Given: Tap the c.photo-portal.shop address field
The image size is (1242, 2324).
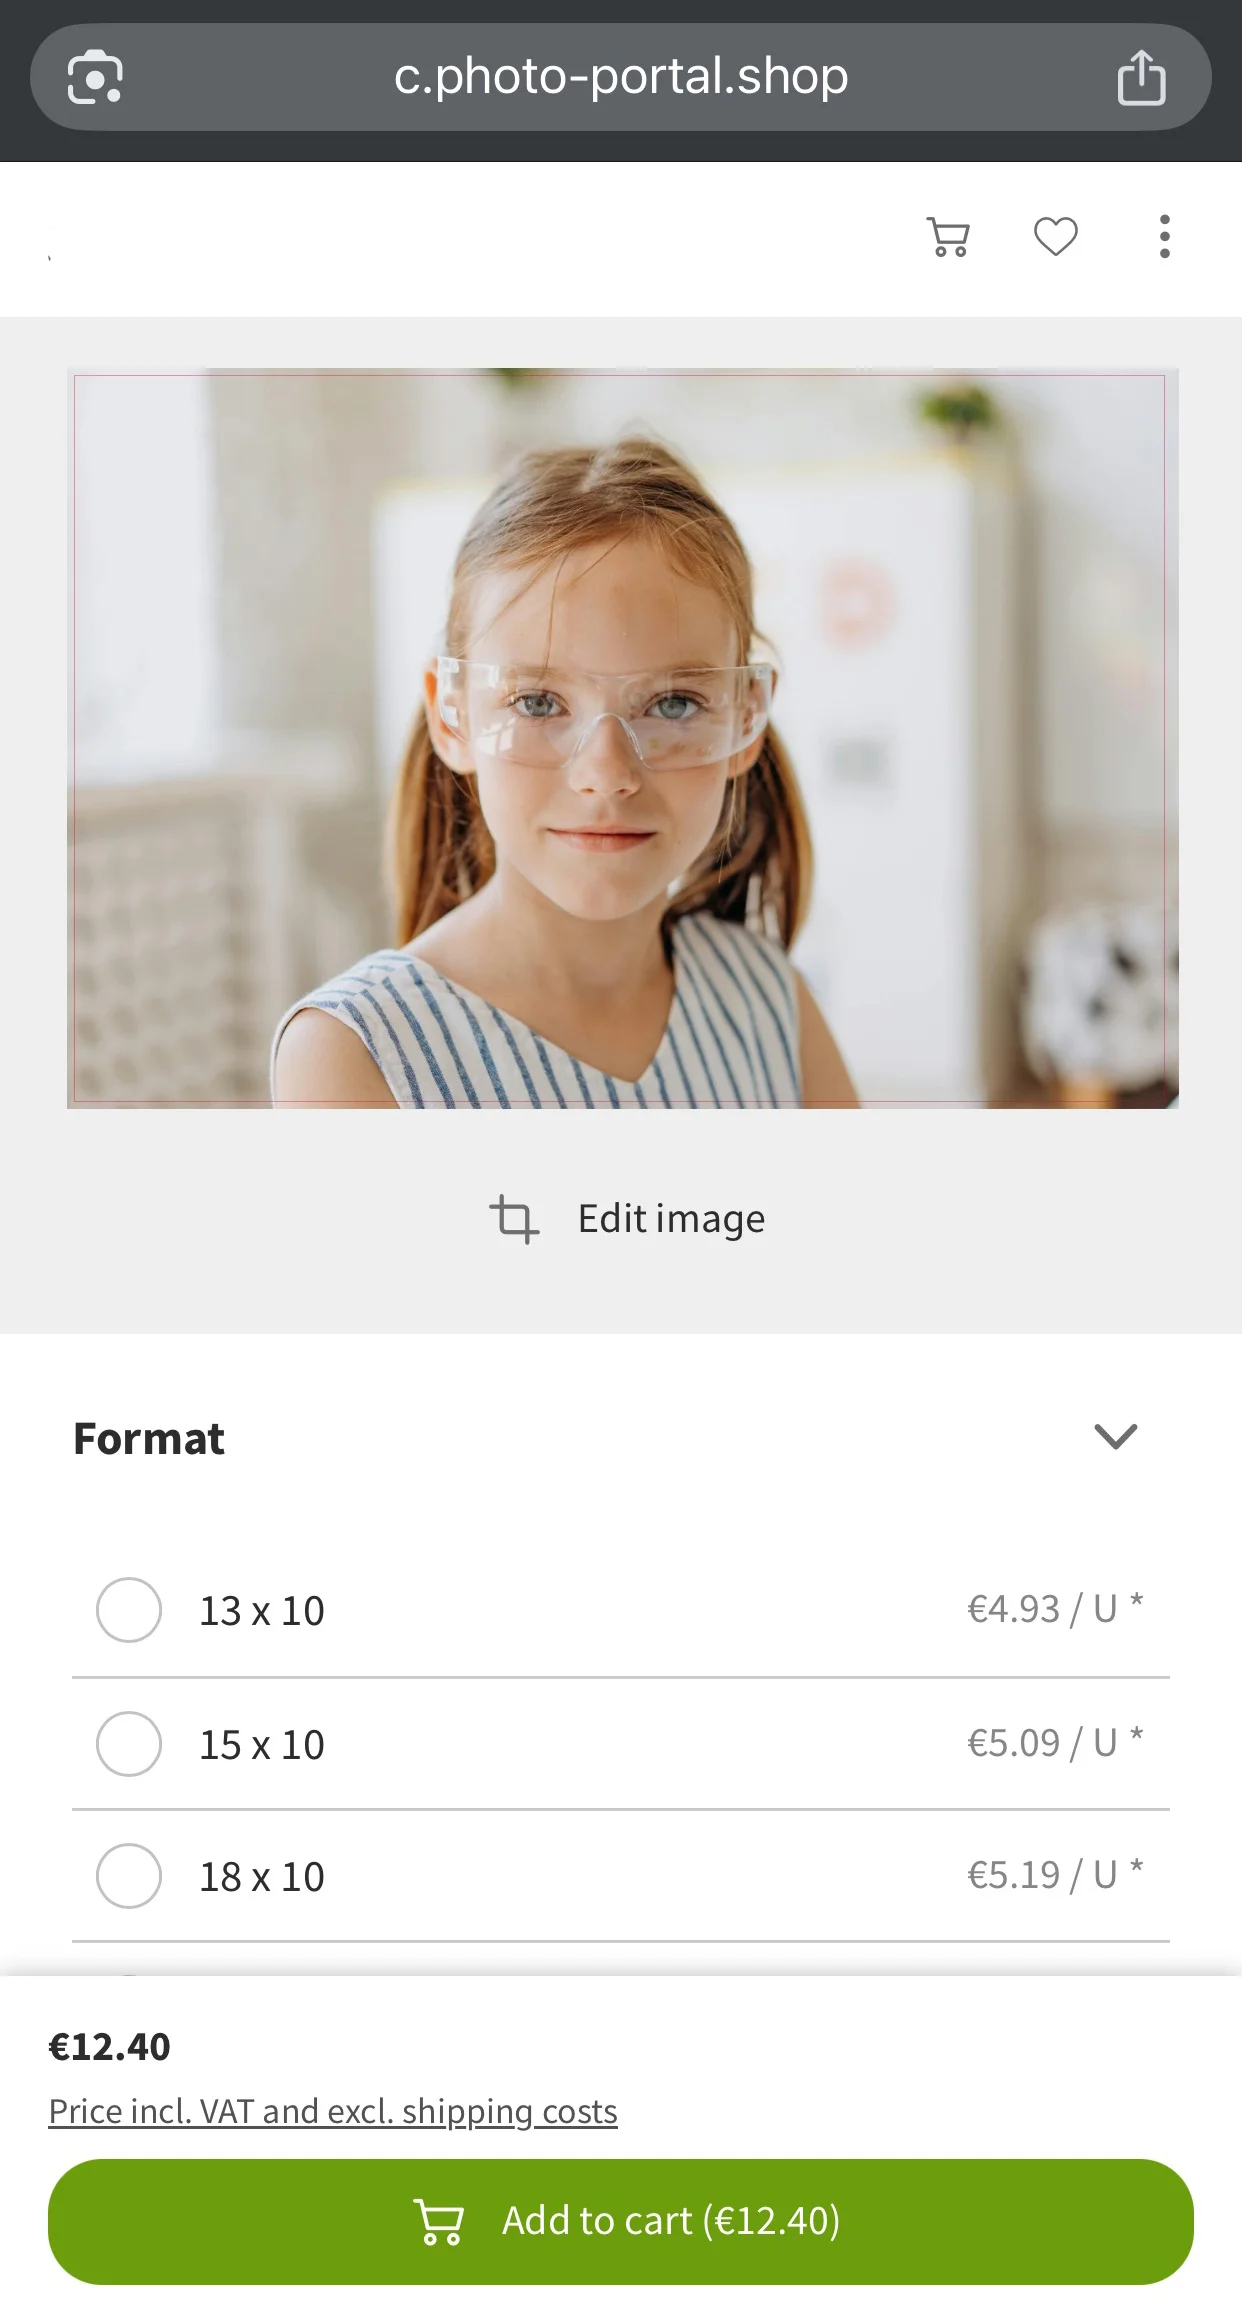Looking at the screenshot, I should [620, 77].
